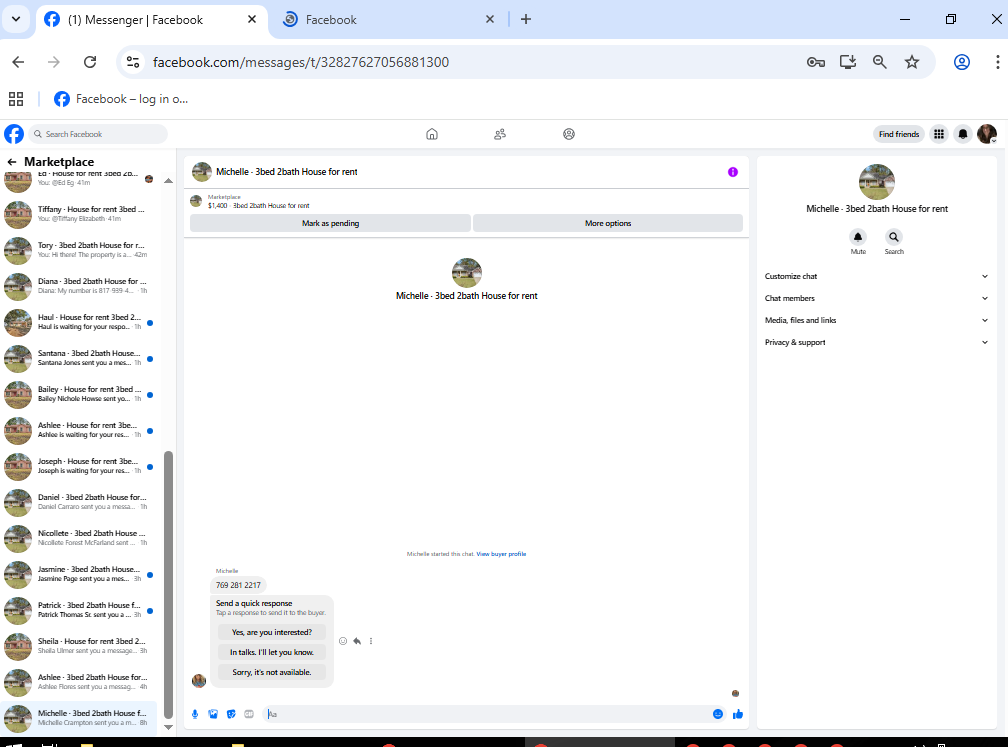1008x747 pixels.
Task: Reload the page in browser
Action: click(90, 62)
